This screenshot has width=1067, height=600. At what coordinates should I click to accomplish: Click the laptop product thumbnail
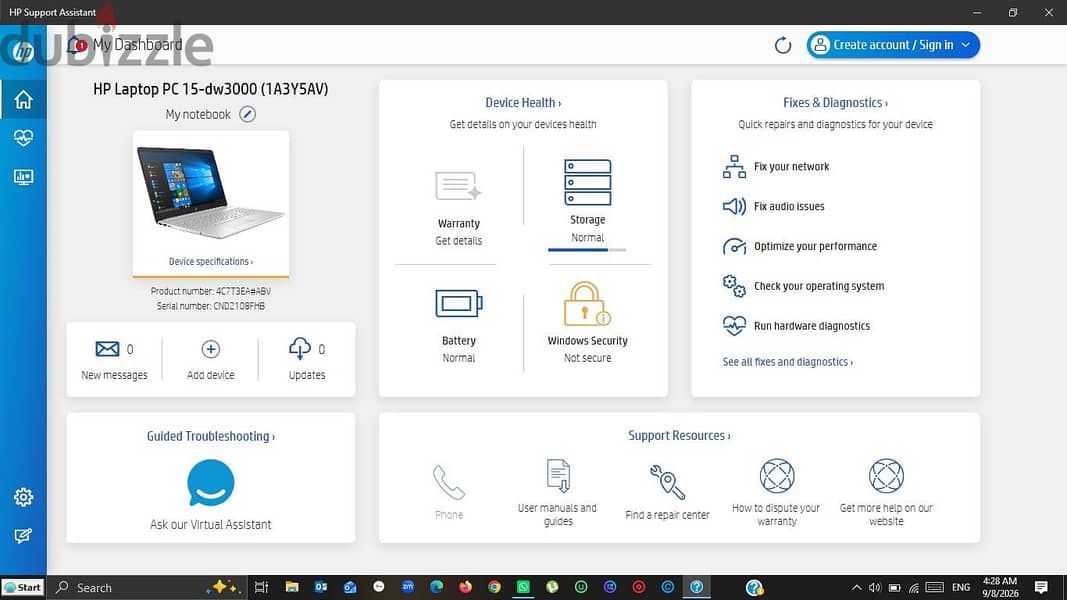(x=210, y=192)
